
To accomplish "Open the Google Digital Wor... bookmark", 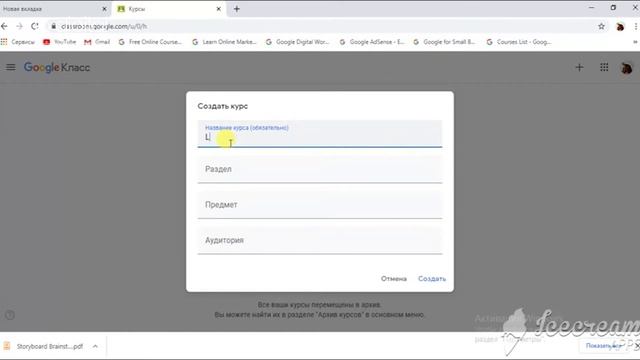I will click(x=297, y=42).
